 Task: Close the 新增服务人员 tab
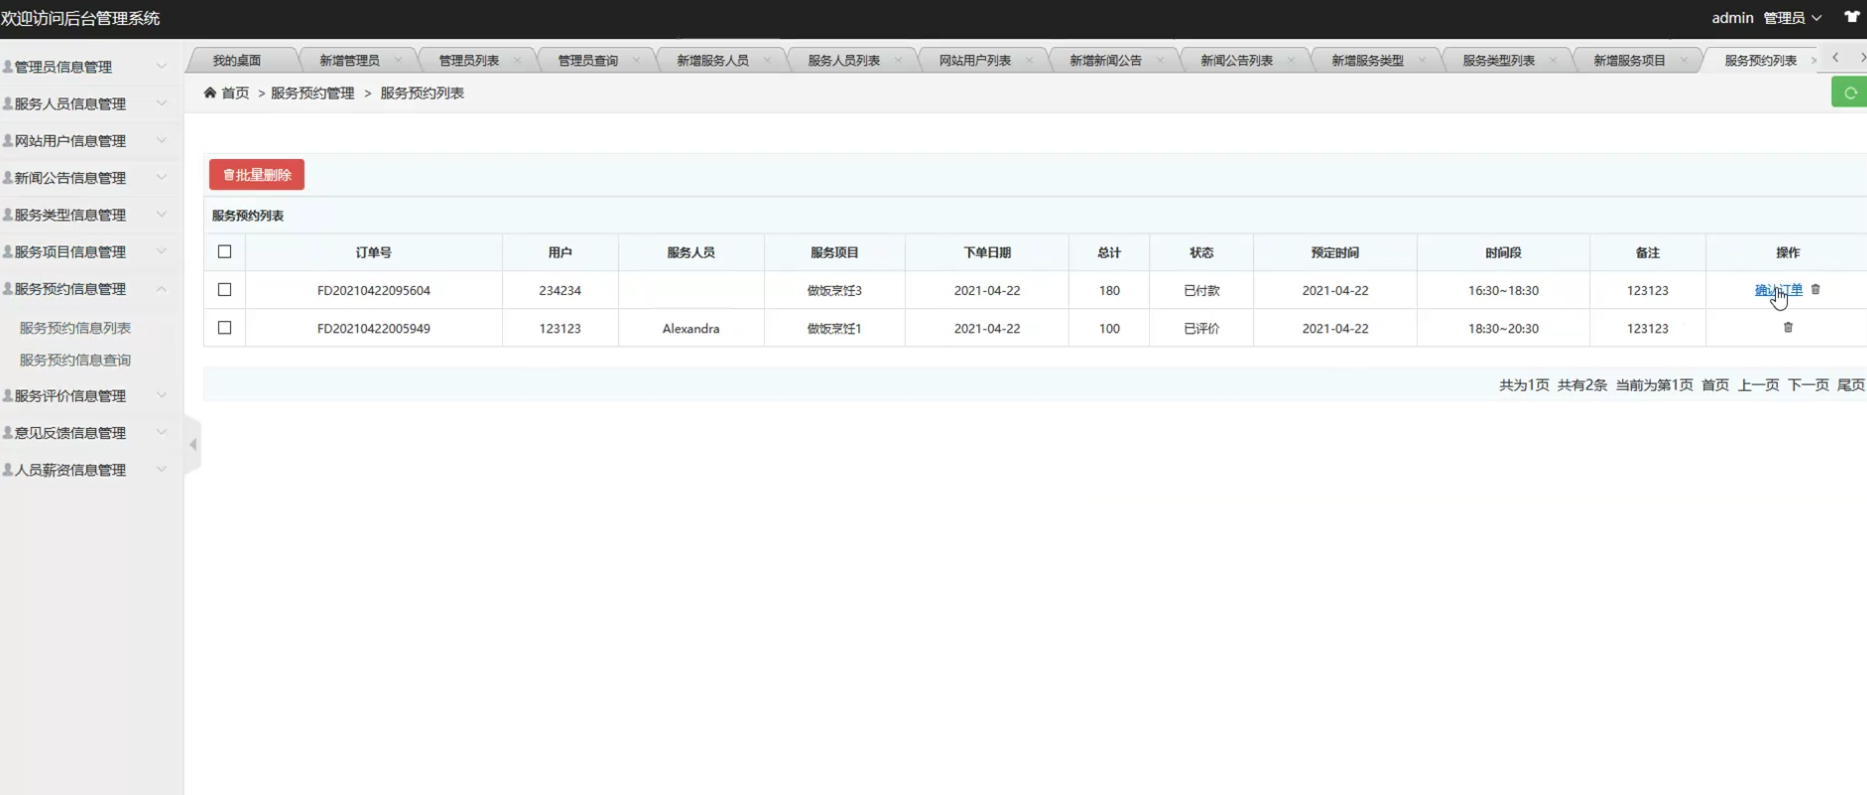767,61
